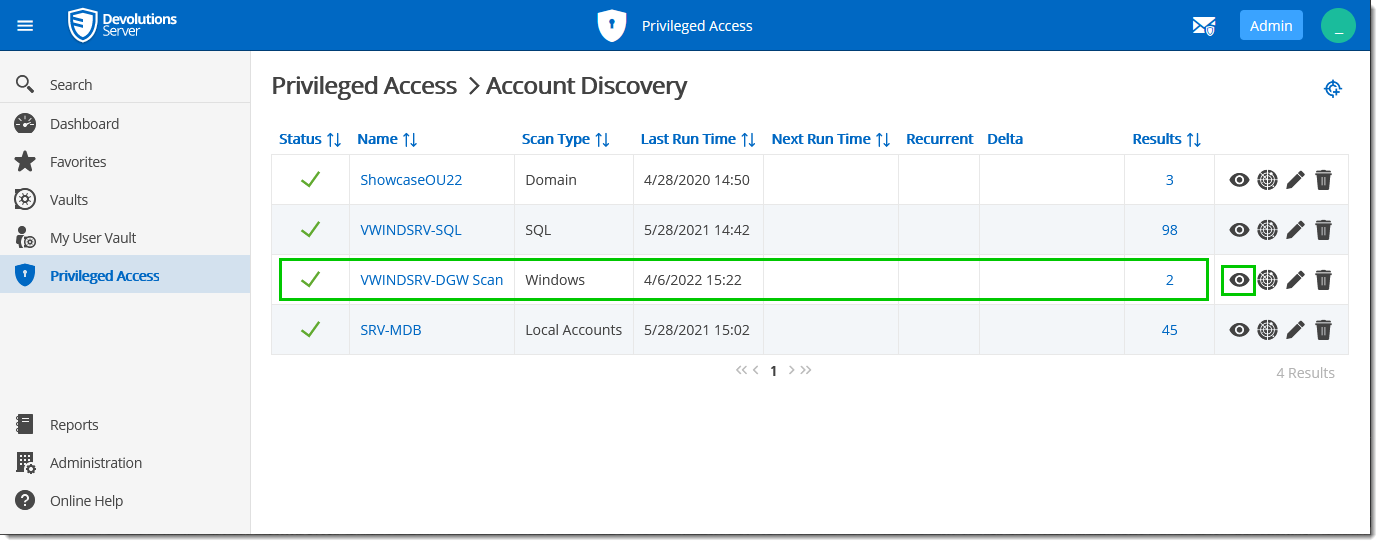The width and height of the screenshot is (1381, 545).
Task: Click the Local Accounts scan type cell
Action: tap(574, 330)
